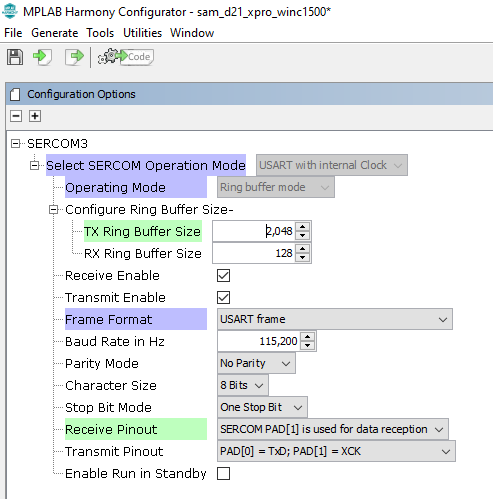Open the Utilities menu
493x499 pixels.
coord(142,33)
